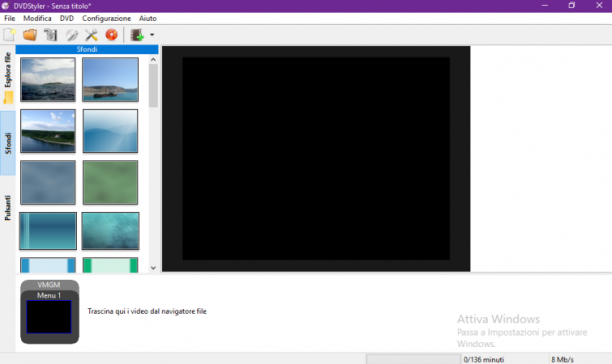The width and height of the screenshot is (612, 364).
Task: Click the Sfondi panel header
Action: coord(87,50)
